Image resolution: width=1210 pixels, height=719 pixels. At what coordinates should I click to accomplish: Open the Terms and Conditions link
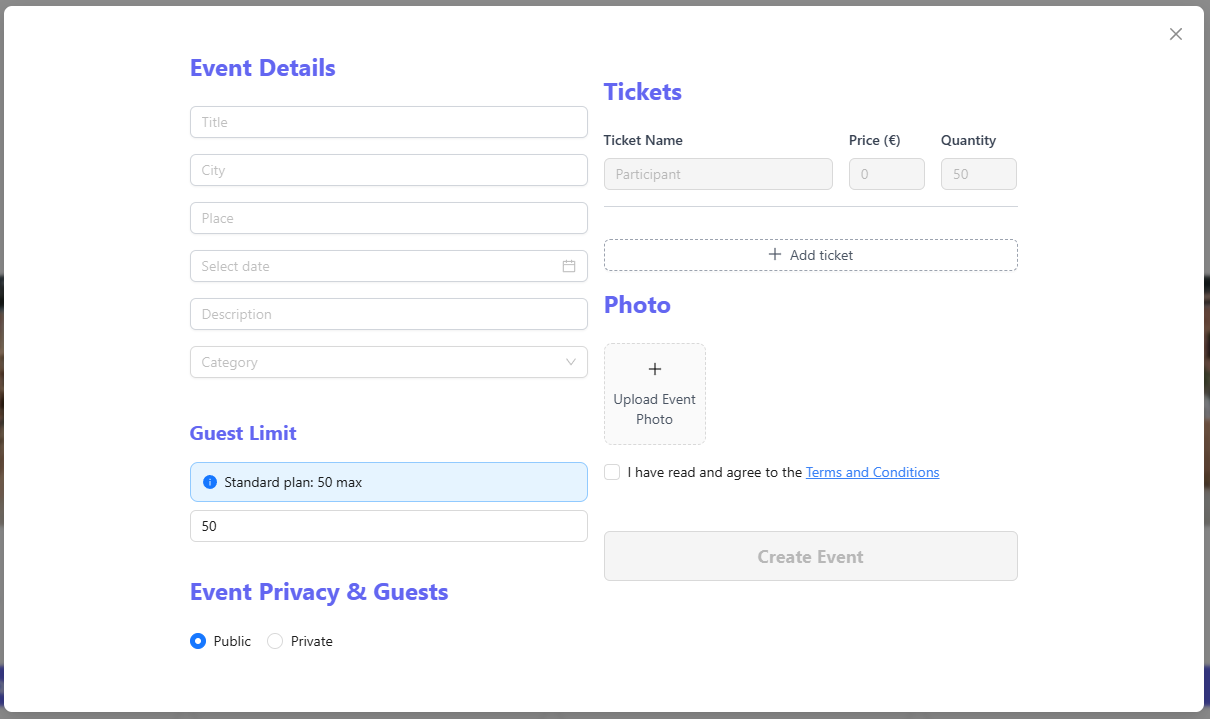pyautogui.click(x=873, y=472)
